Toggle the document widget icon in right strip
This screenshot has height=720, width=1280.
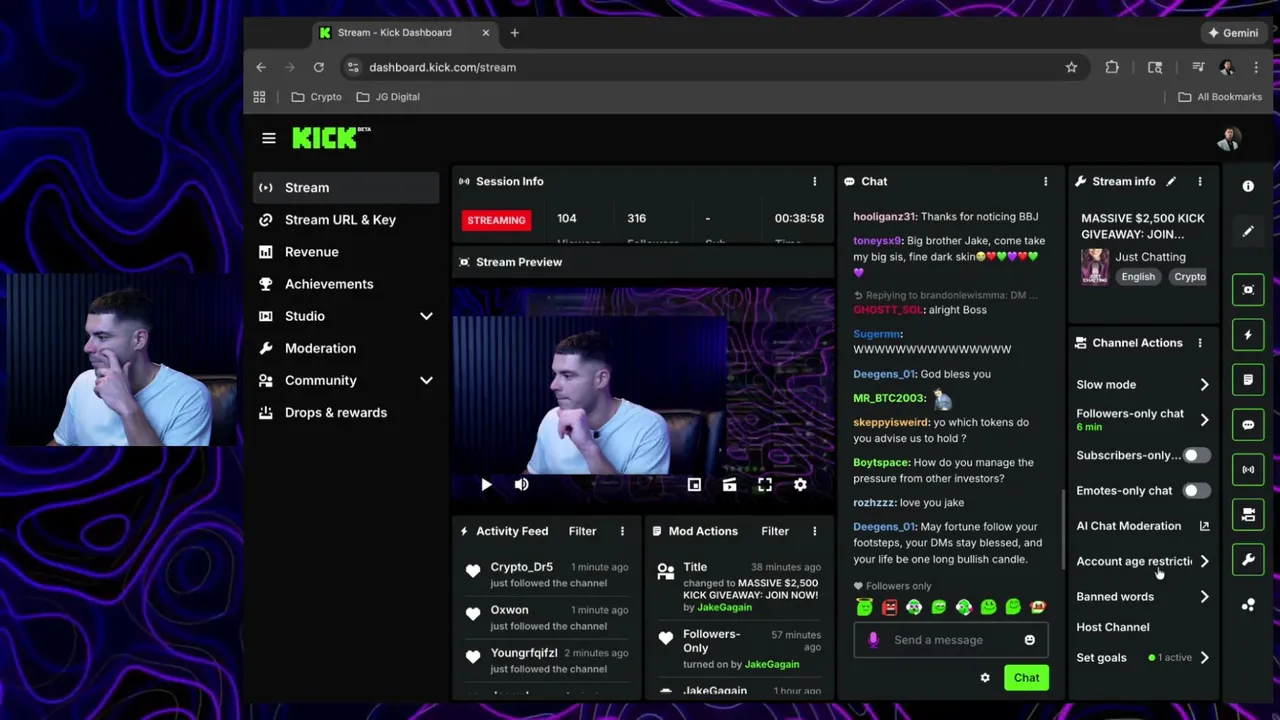1248,380
